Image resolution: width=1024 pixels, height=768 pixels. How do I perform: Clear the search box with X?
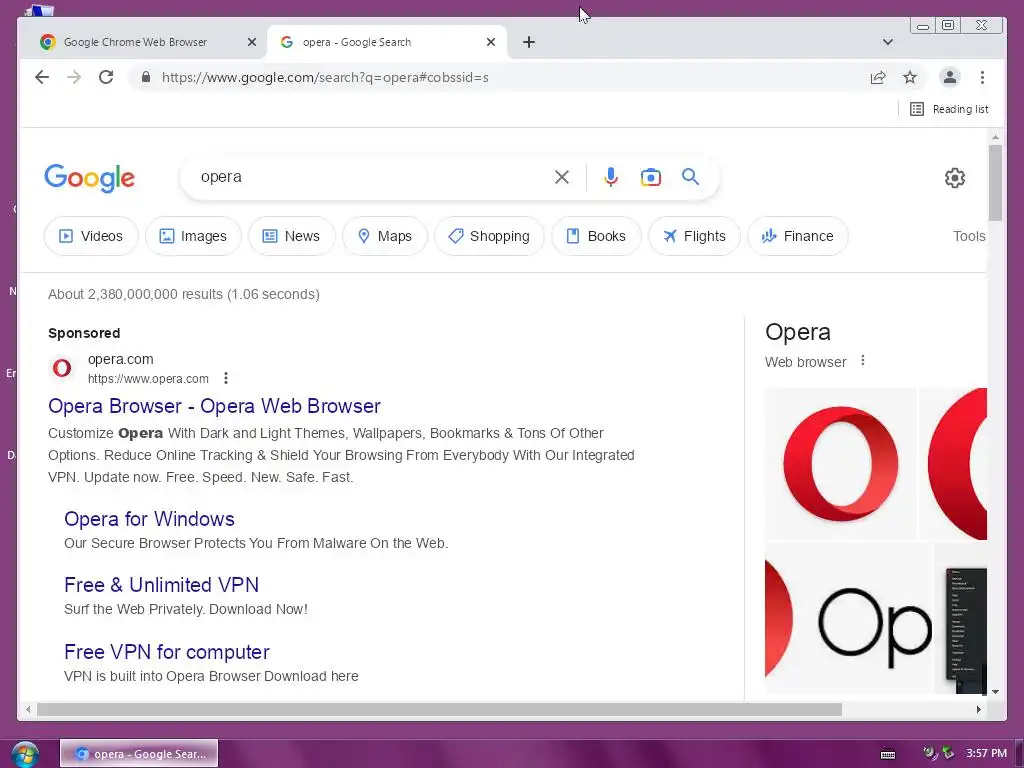pyautogui.click(x=562, y=177)
